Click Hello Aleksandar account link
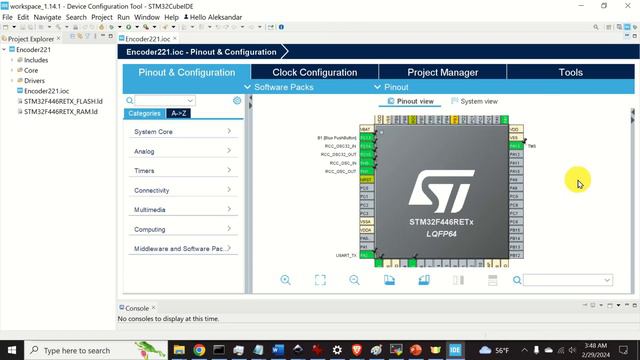This screenshot has height=360, width=640. click(x=213, y=17)
